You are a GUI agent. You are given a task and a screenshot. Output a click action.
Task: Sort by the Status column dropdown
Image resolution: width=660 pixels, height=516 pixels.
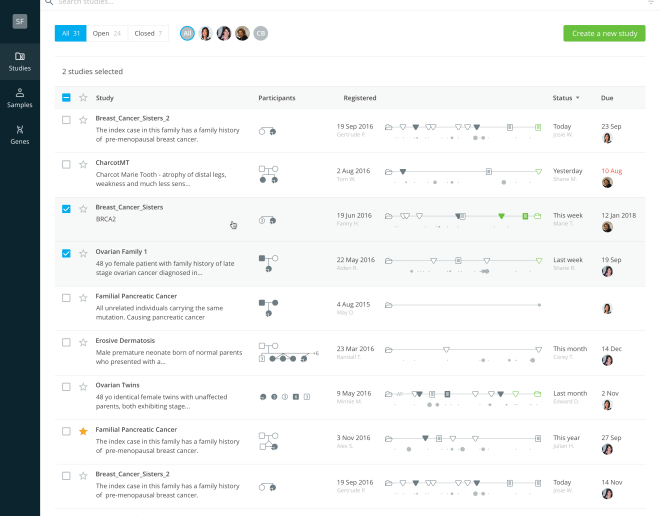[x=566, y=98]
